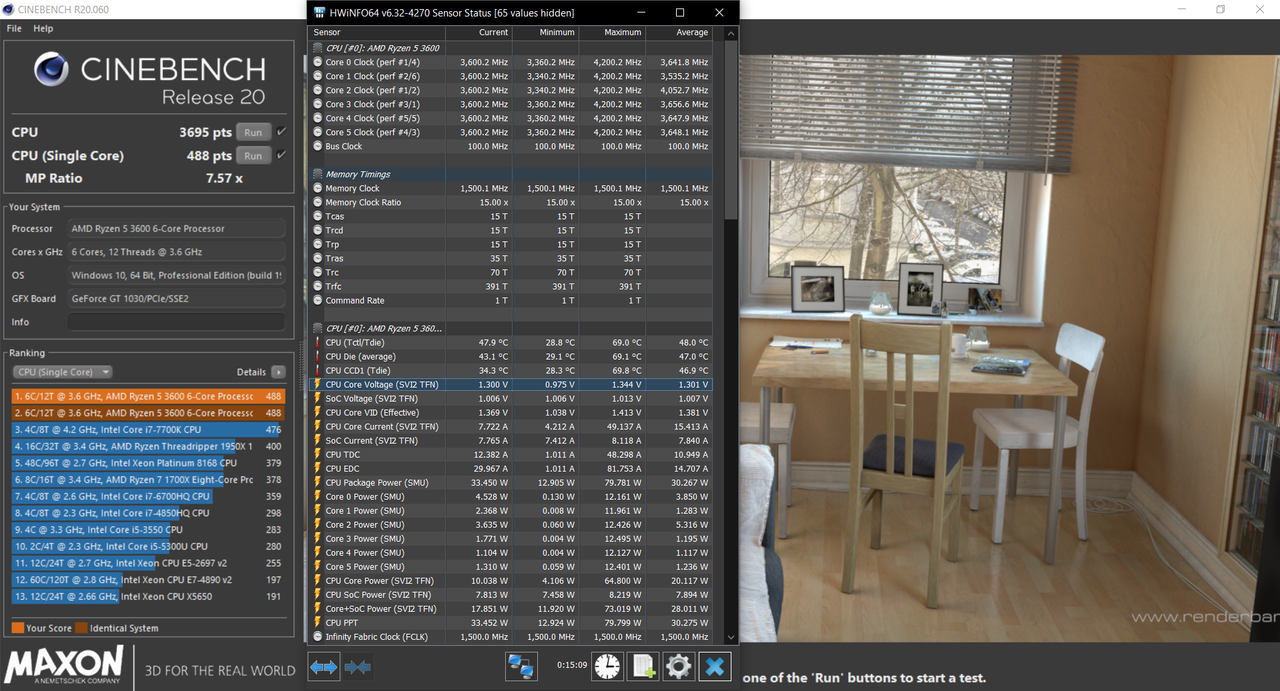Select the 'CPU Core Voltage (SVI2 TFN)' sensor row
Viewport: 1280px width, 691px height.
pyautogui.click(x=510, y=384)
